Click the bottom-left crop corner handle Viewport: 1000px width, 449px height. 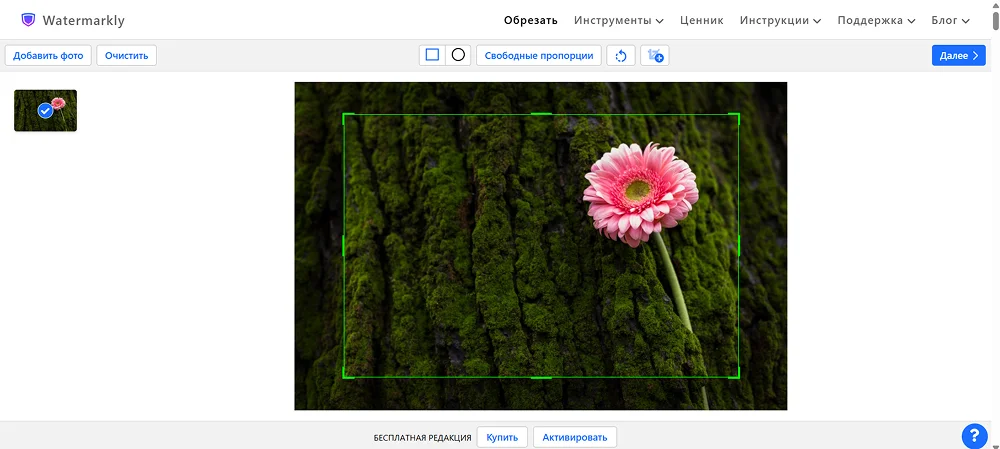pyautogui.click(x=345, y=376)
